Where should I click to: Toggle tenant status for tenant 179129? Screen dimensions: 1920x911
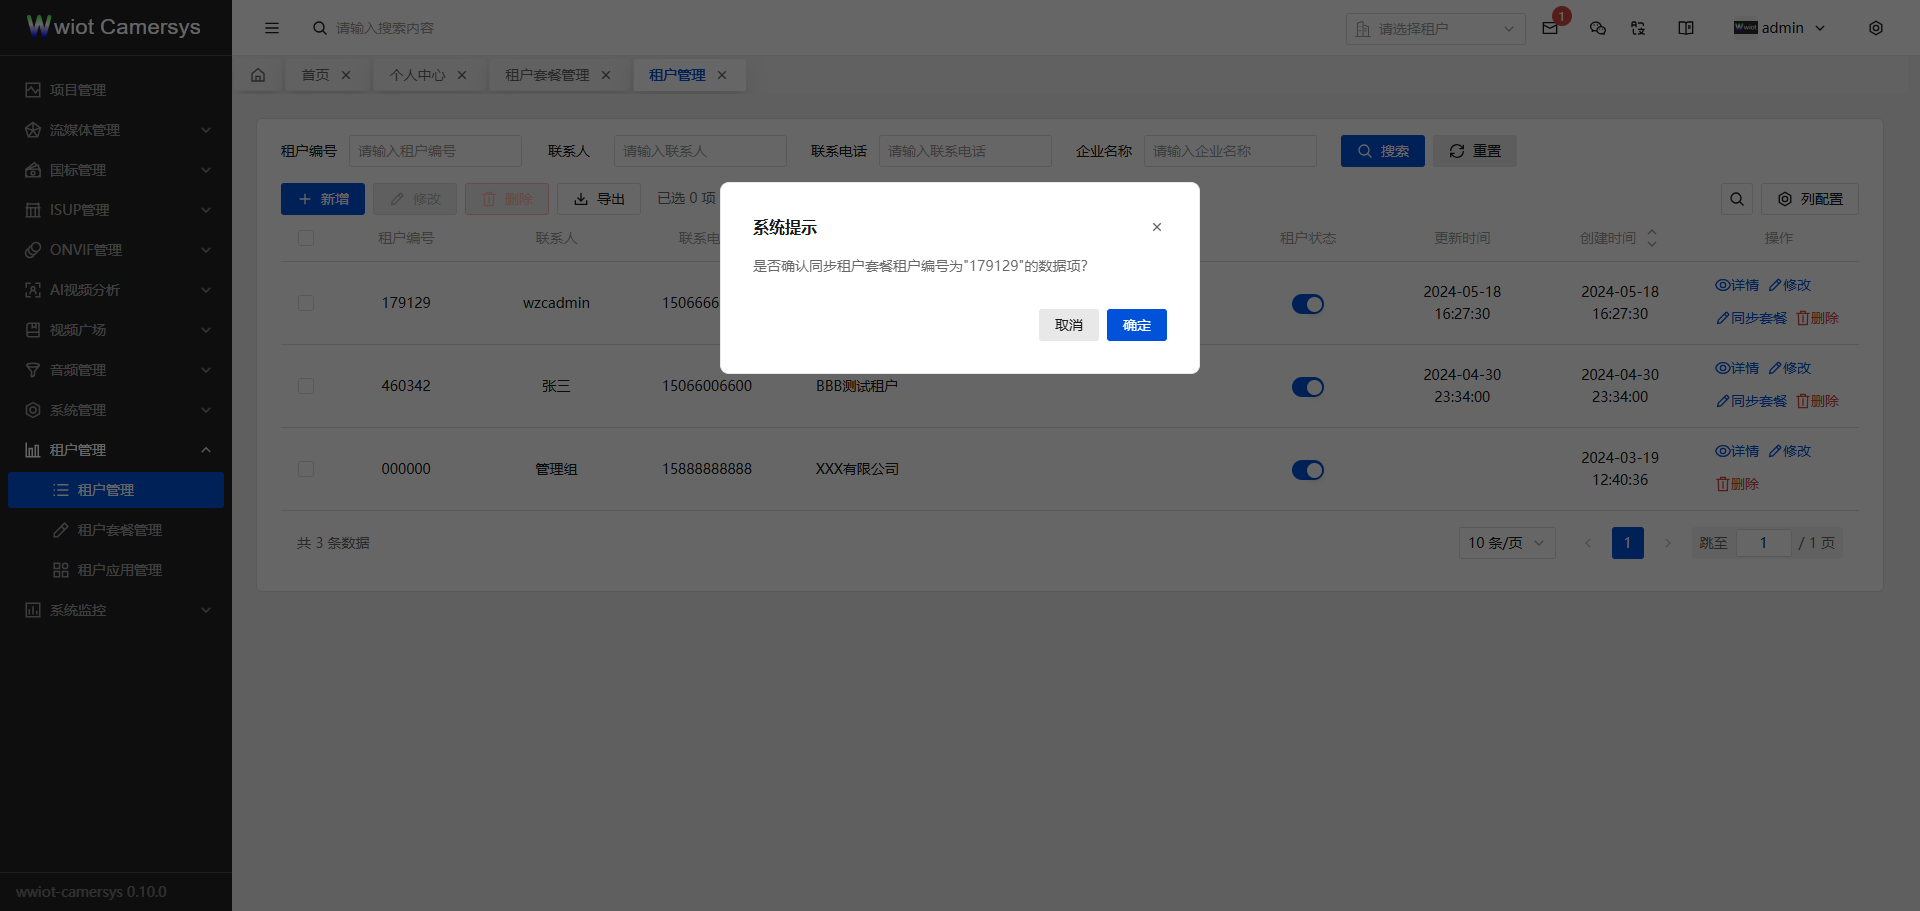(1307, 304)
